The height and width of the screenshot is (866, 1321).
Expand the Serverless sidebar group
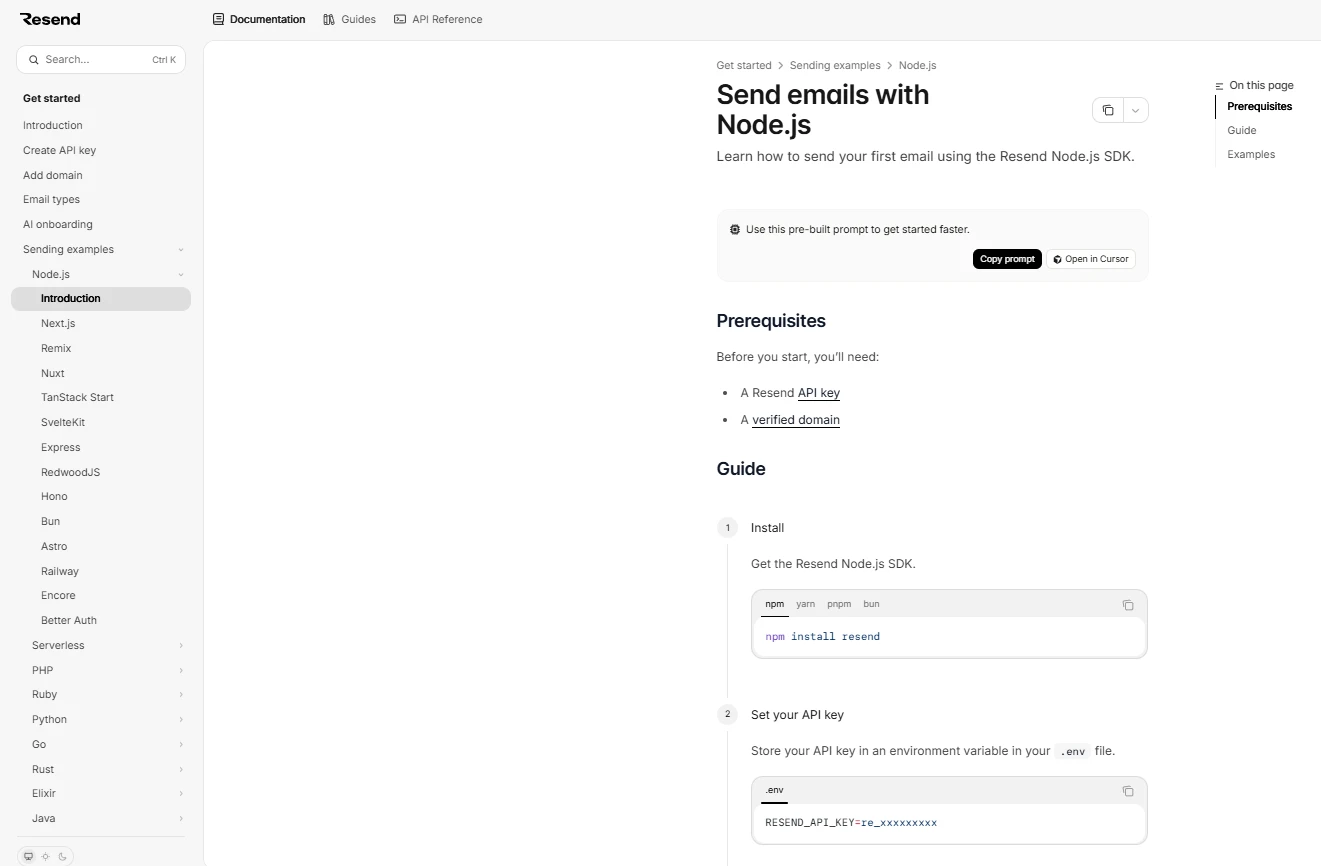181,646
